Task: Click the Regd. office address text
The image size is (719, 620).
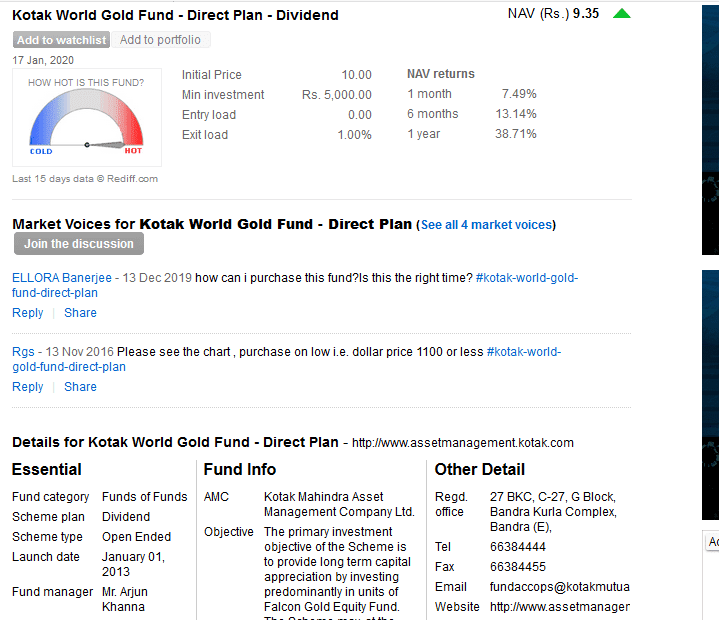Action: (553, 512)
